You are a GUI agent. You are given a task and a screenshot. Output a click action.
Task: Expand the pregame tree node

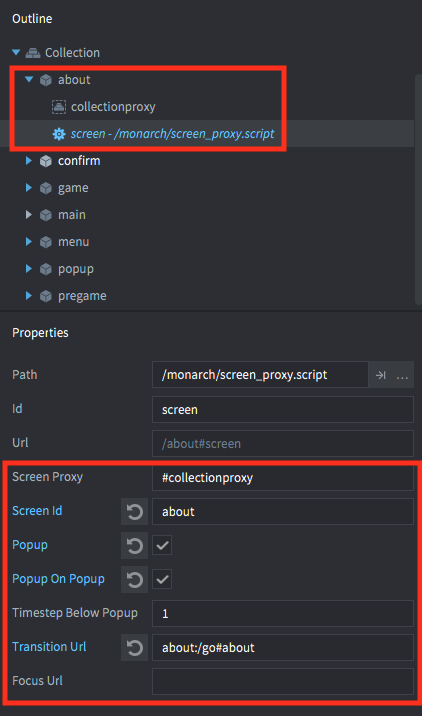click(29, 296)
